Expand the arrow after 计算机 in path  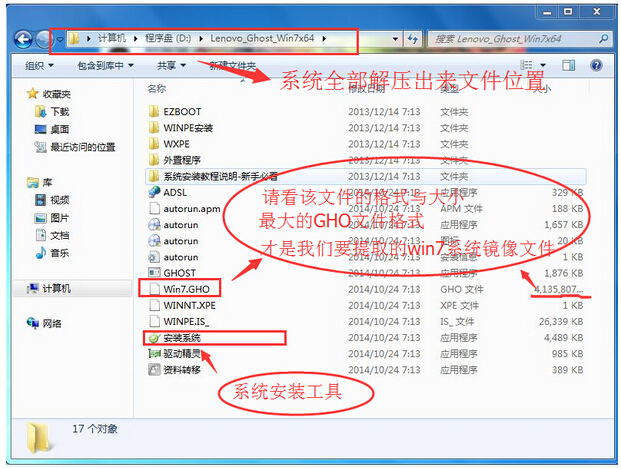tap(136, 39)
